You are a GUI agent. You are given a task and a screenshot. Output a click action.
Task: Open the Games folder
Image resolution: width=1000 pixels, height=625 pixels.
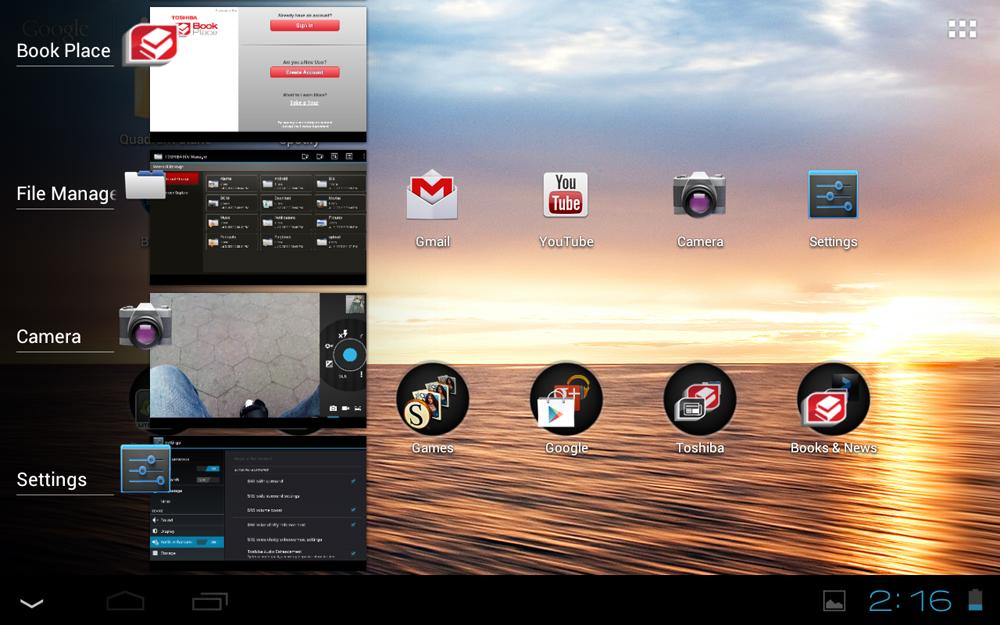(x=432, y=399)
